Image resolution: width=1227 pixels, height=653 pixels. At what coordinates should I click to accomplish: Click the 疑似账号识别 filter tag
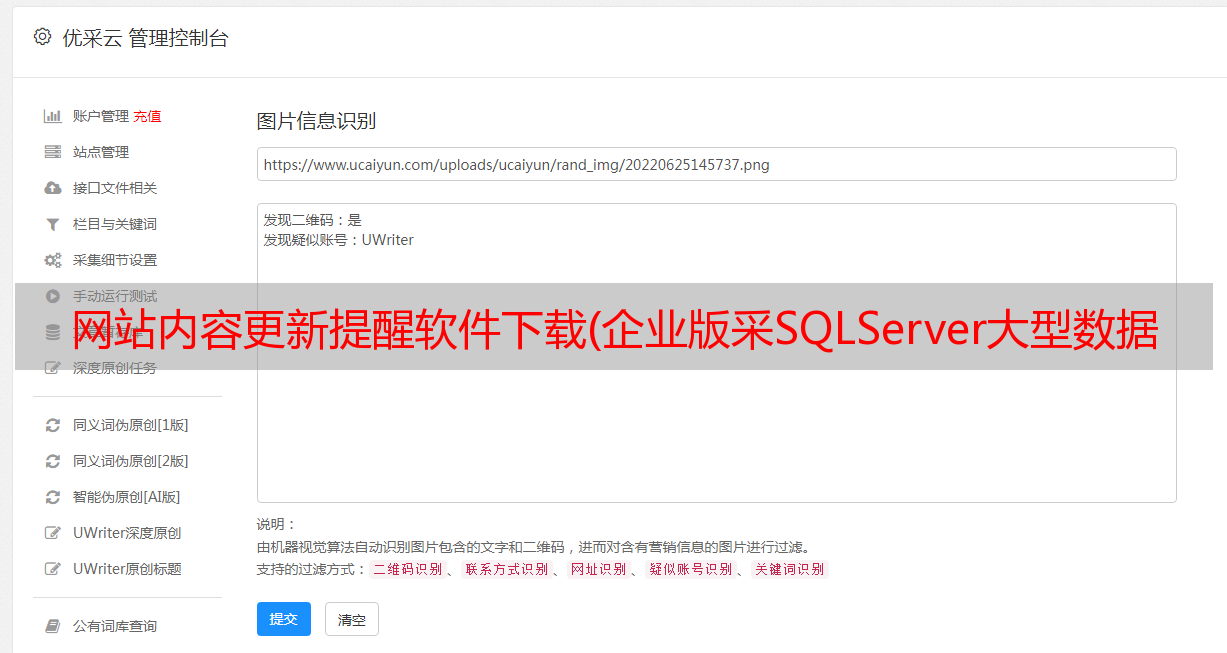690,569
